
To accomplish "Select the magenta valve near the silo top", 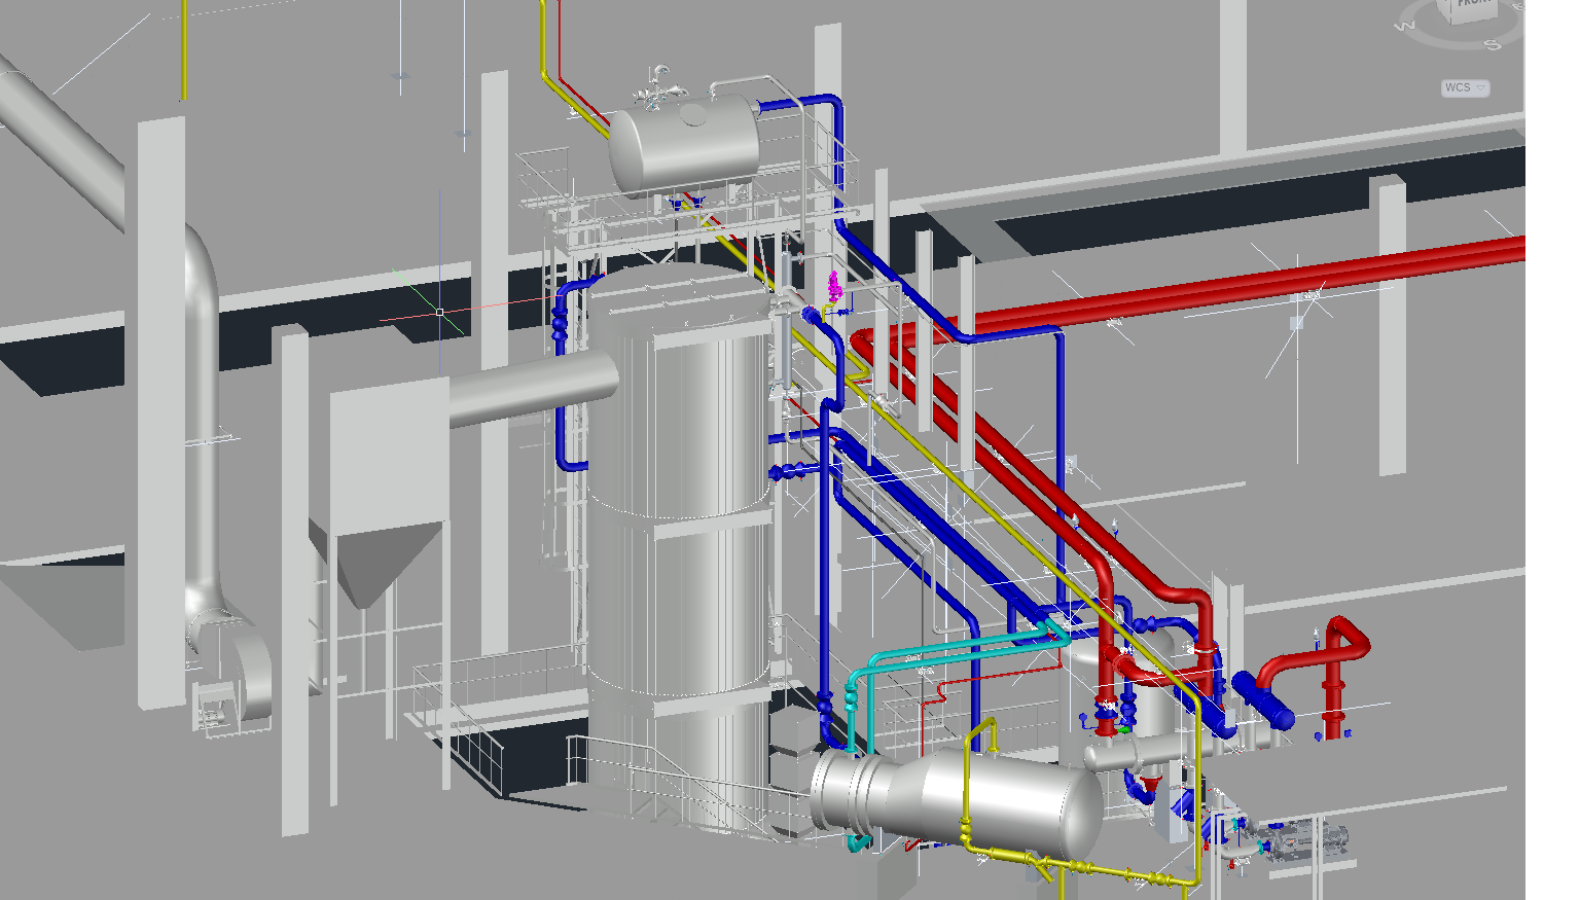I will tap(834, 287).
